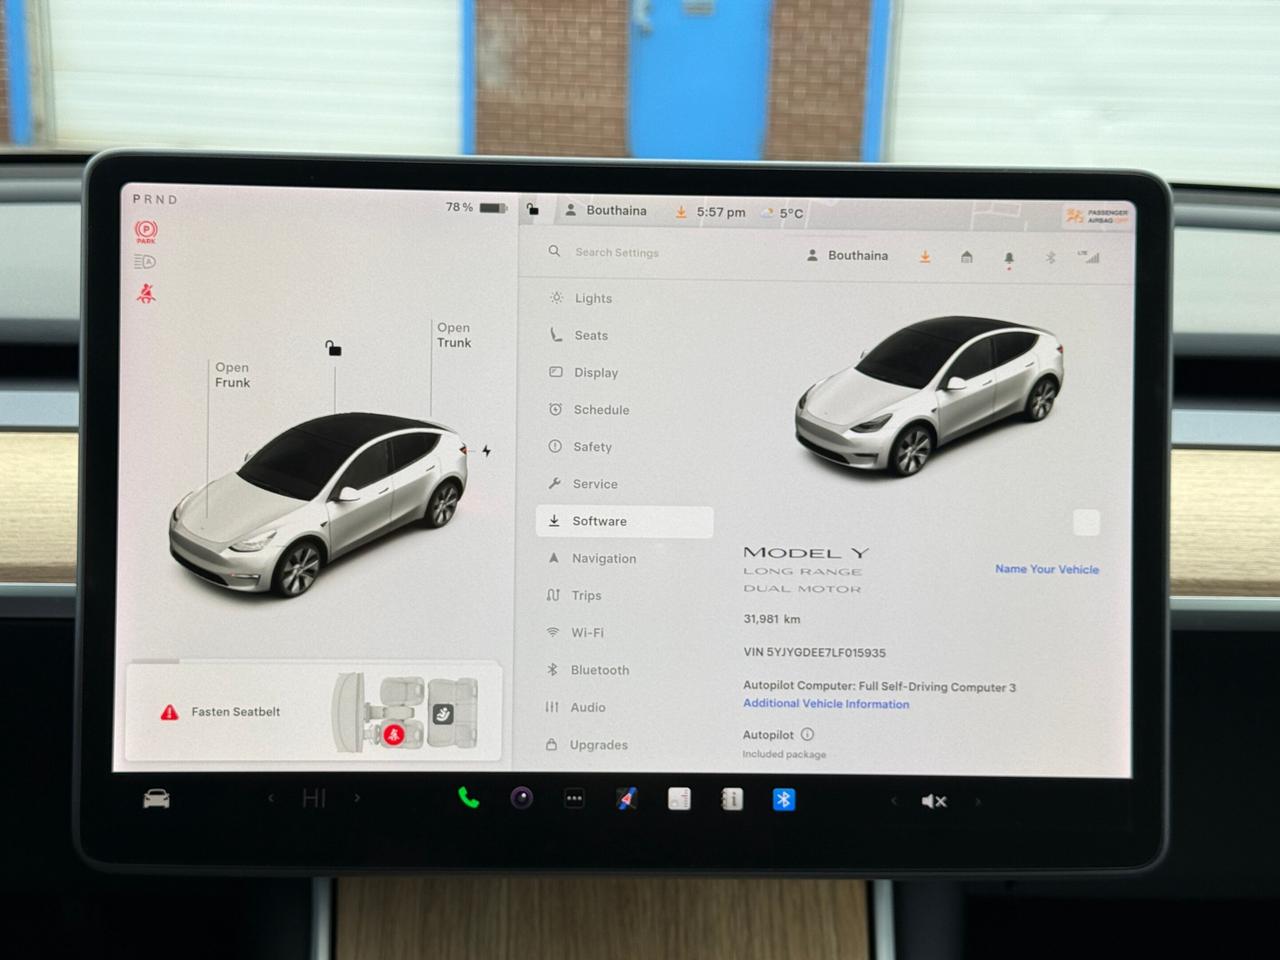Expand Additional Vehicle Information
This screenshot has height=960, width=1280.
[x=825, y=704]
